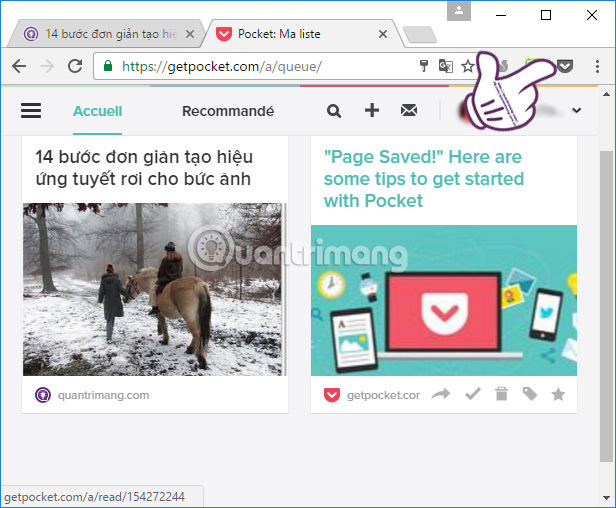
Task: Reload the current page
Action: click(x=75, y=66)
